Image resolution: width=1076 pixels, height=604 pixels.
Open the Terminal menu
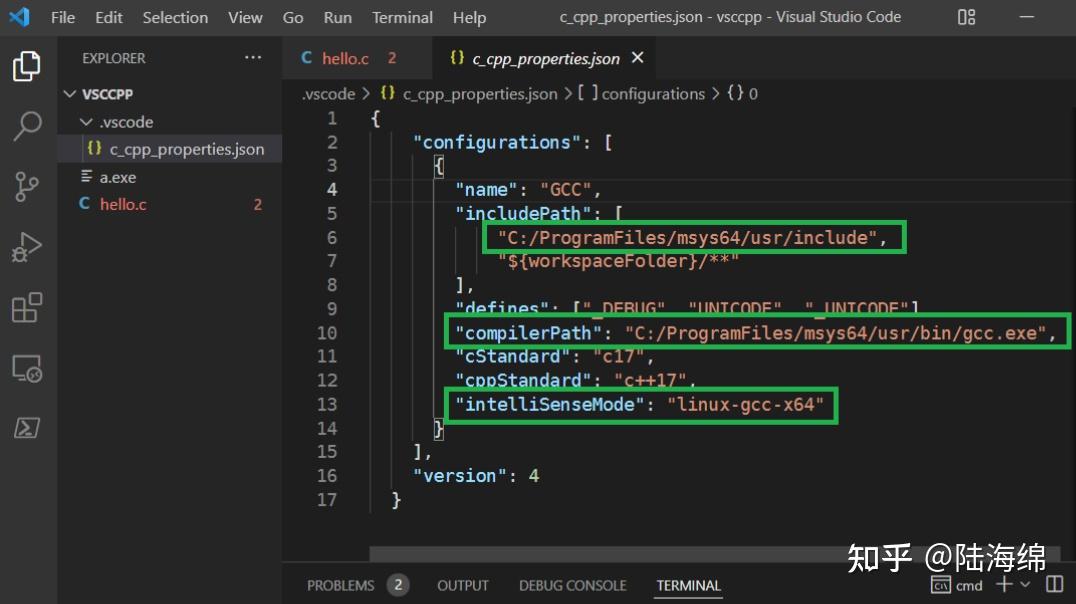click(401, 17)
